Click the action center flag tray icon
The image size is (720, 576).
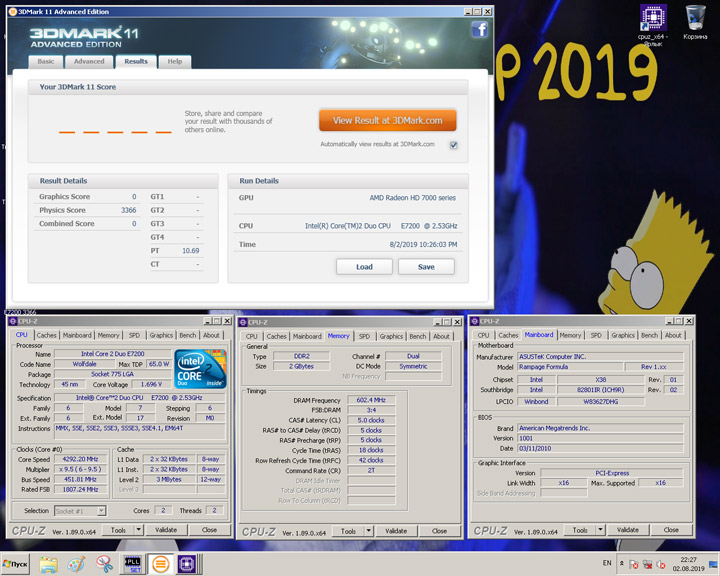(634, 565)
